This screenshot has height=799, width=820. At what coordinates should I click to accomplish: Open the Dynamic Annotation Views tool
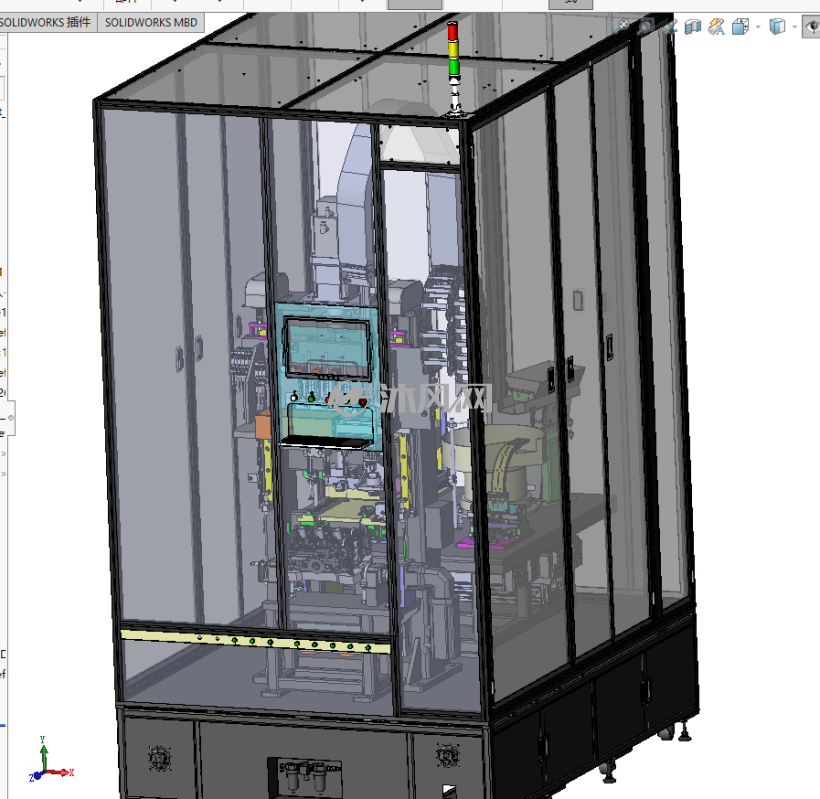(x=716, y=26)
